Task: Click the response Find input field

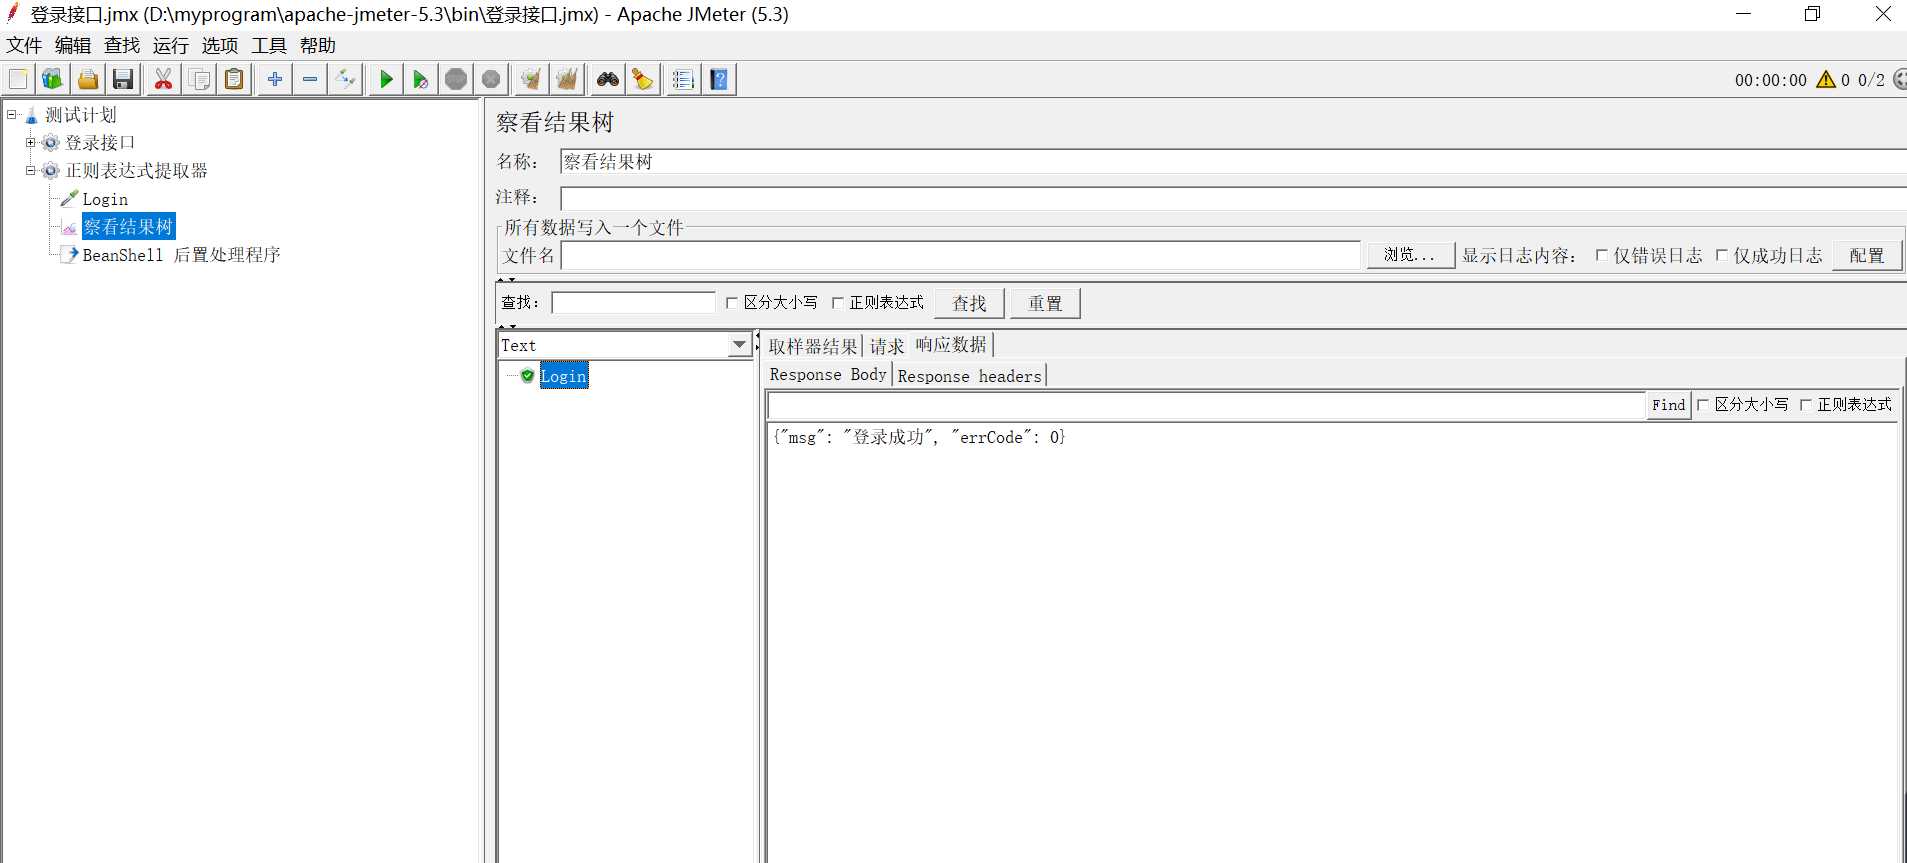Action: click(x=1207, y=405)
